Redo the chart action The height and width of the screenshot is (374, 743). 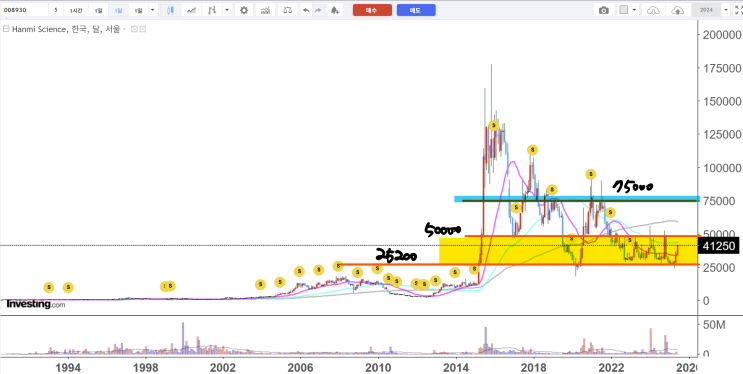click(318, 10)
